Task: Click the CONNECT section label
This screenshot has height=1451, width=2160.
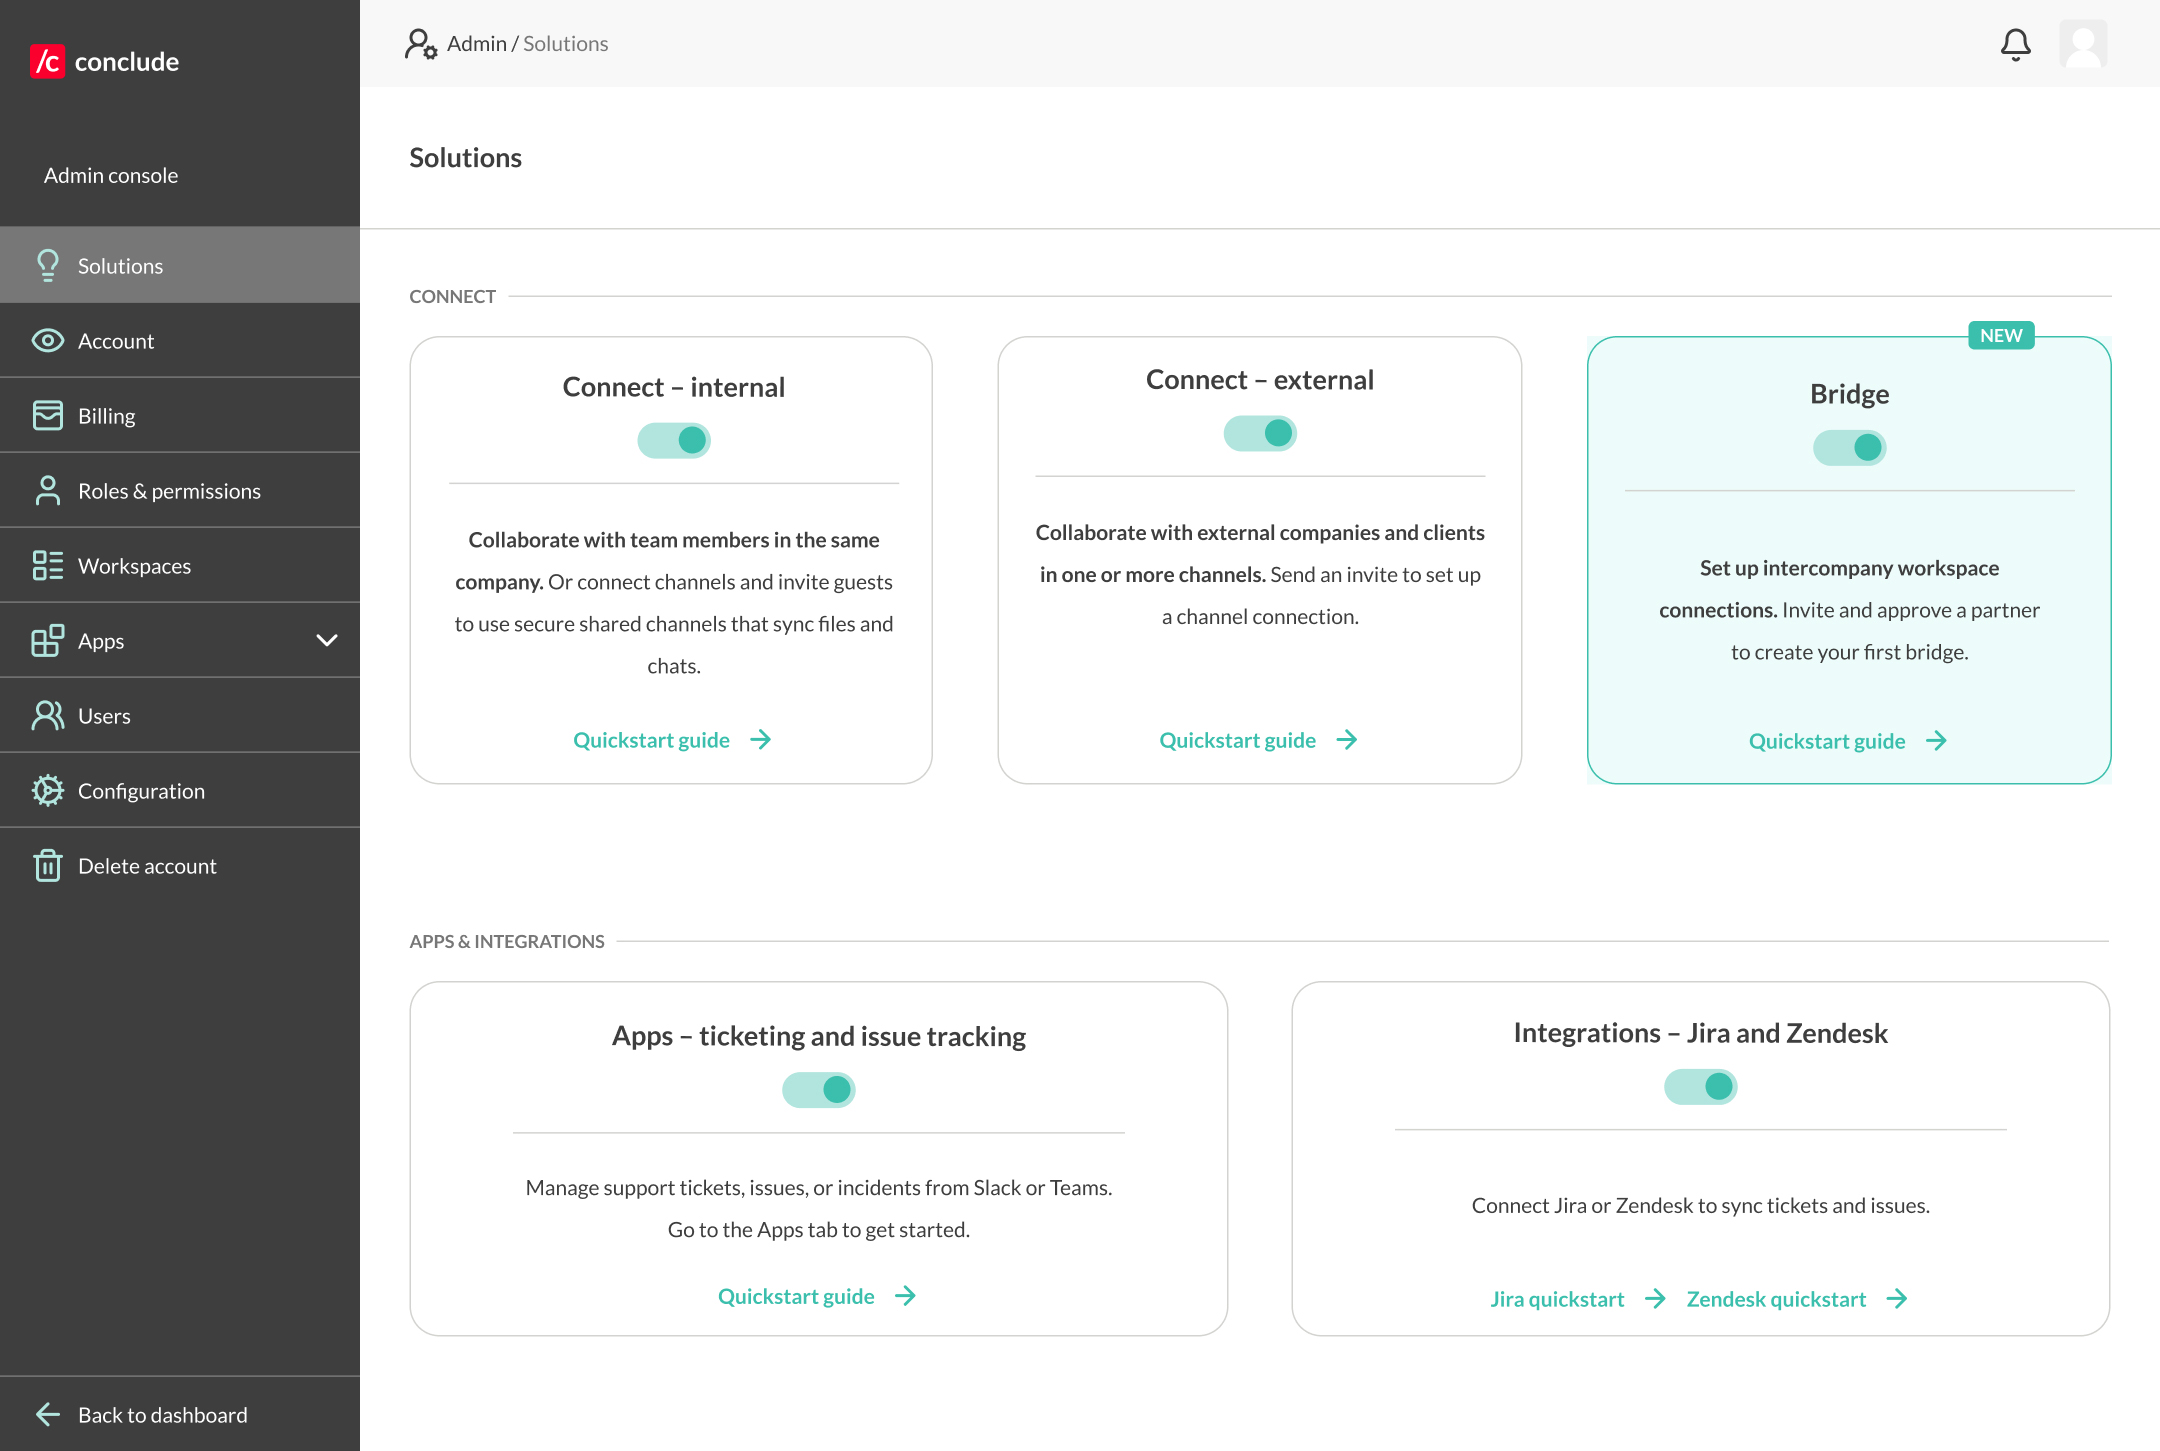Action: [452, 296]
